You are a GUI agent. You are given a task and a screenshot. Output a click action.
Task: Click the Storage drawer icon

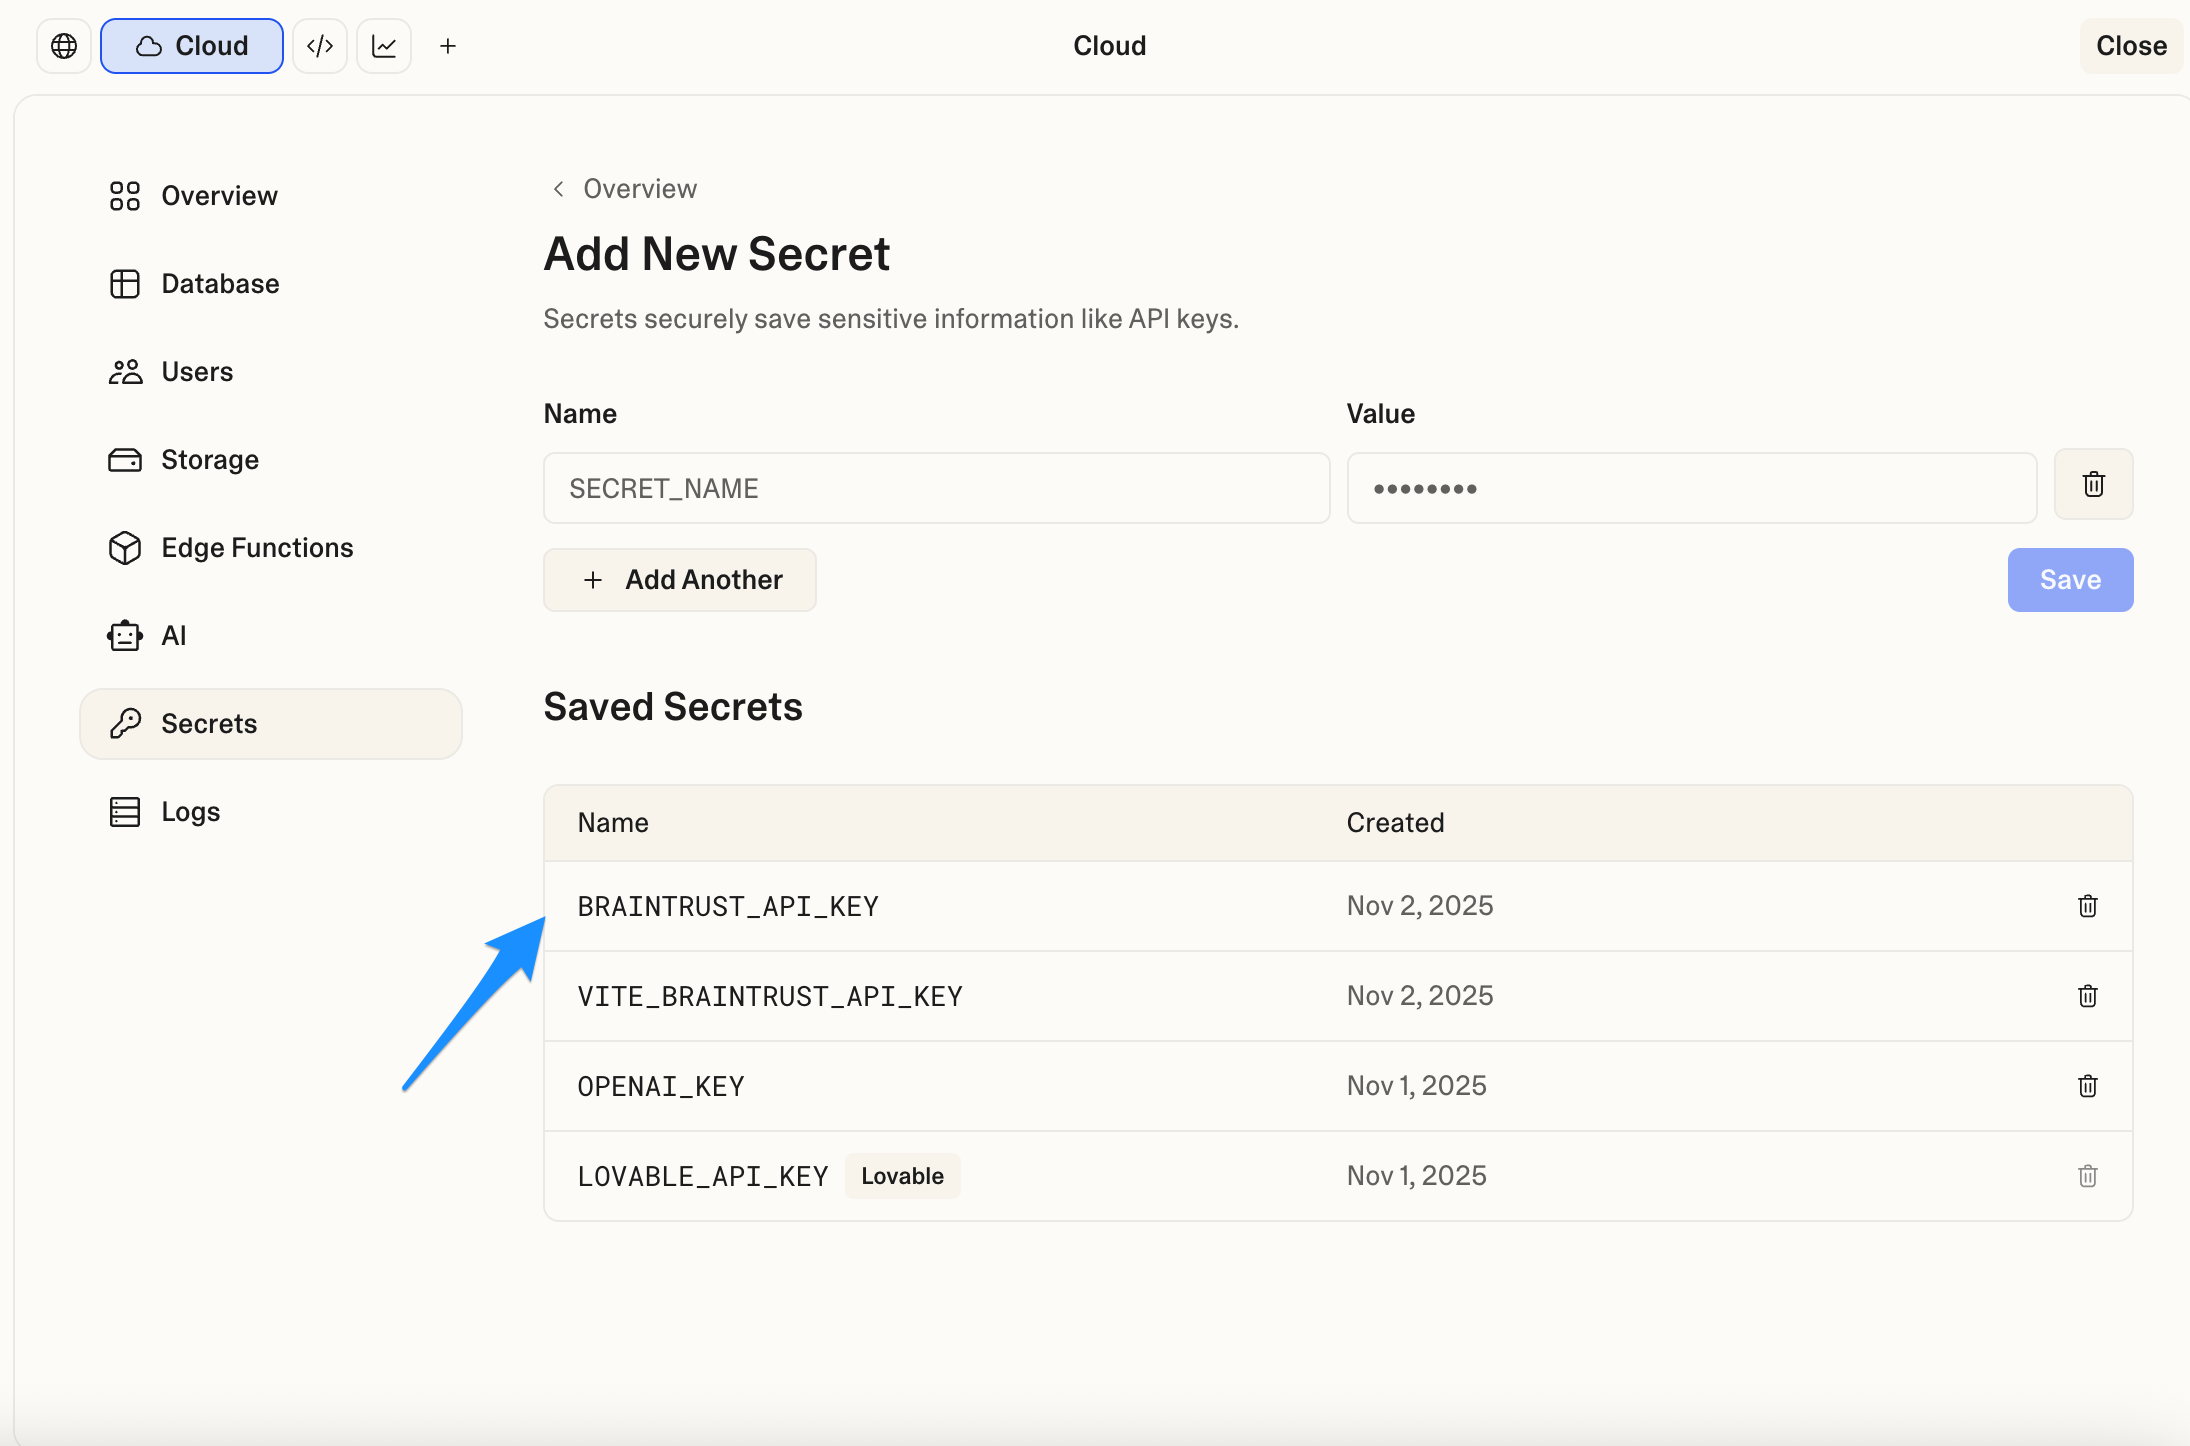coord(124,459)
